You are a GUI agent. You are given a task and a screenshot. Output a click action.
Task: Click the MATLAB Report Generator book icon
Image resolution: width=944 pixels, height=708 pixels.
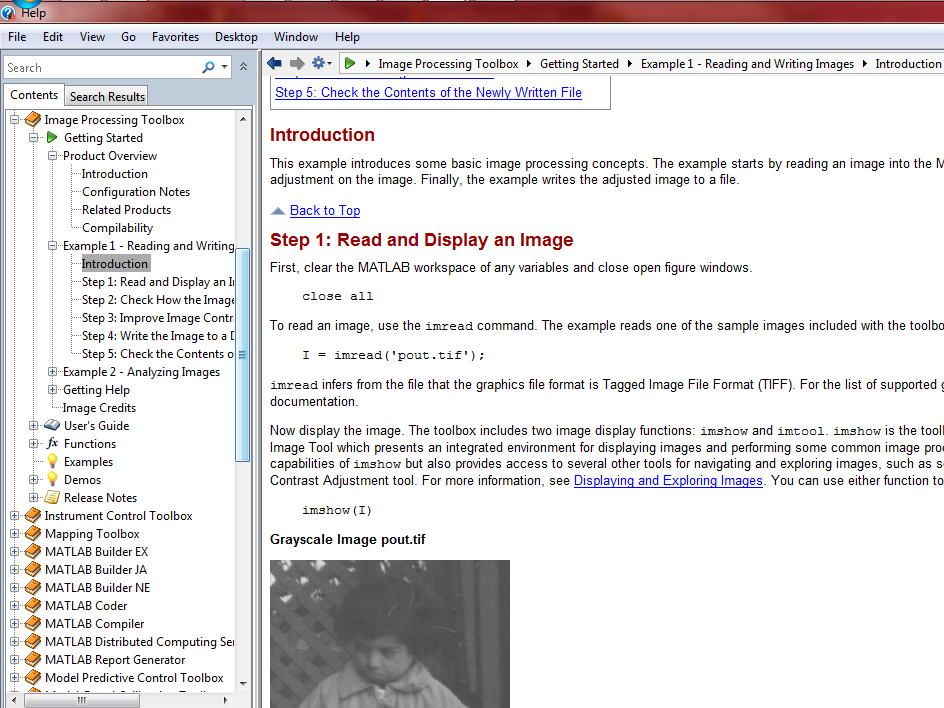point(33,660)
